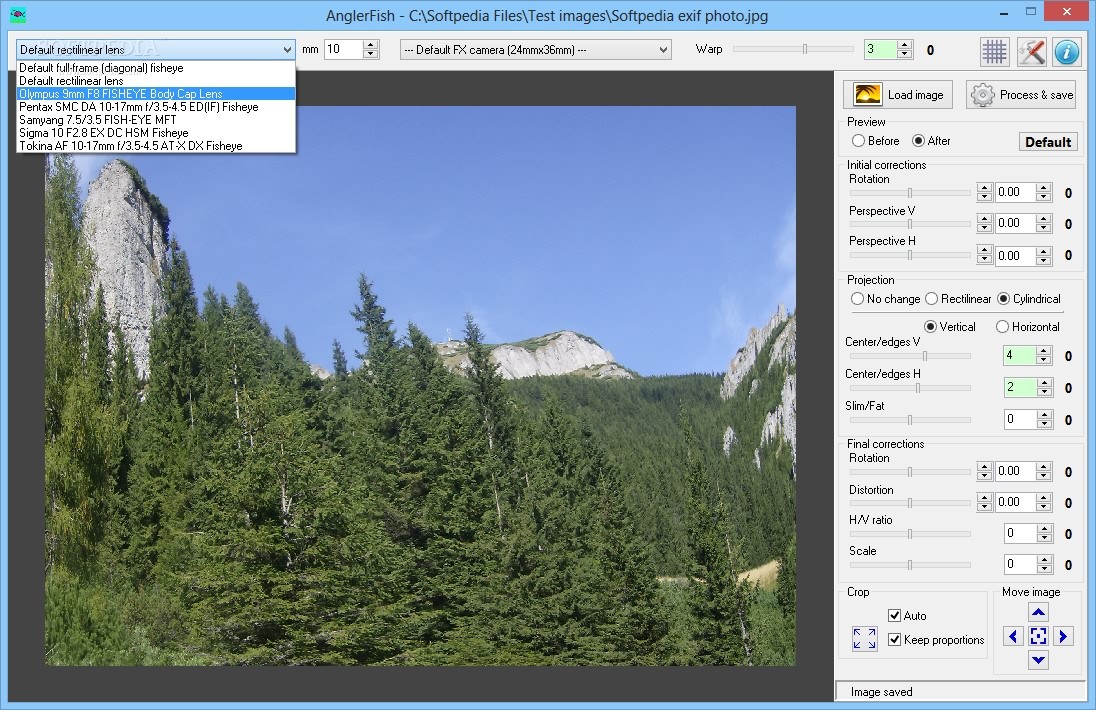Select the Before preview option
Viewport: 1096px width, 710px height.
coord(876,140)
